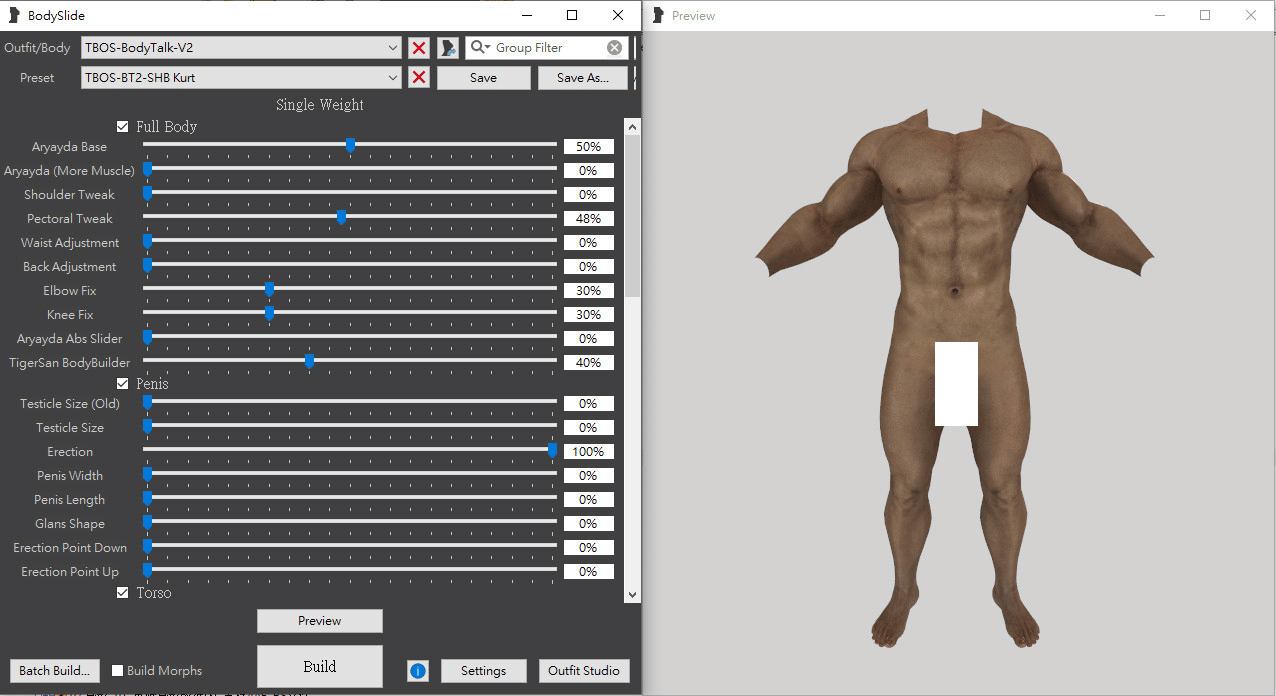This screenshot has height=696, width=1276.
Task: Toggle the Full Body category checkbox
Action: (x=123, y=127)
